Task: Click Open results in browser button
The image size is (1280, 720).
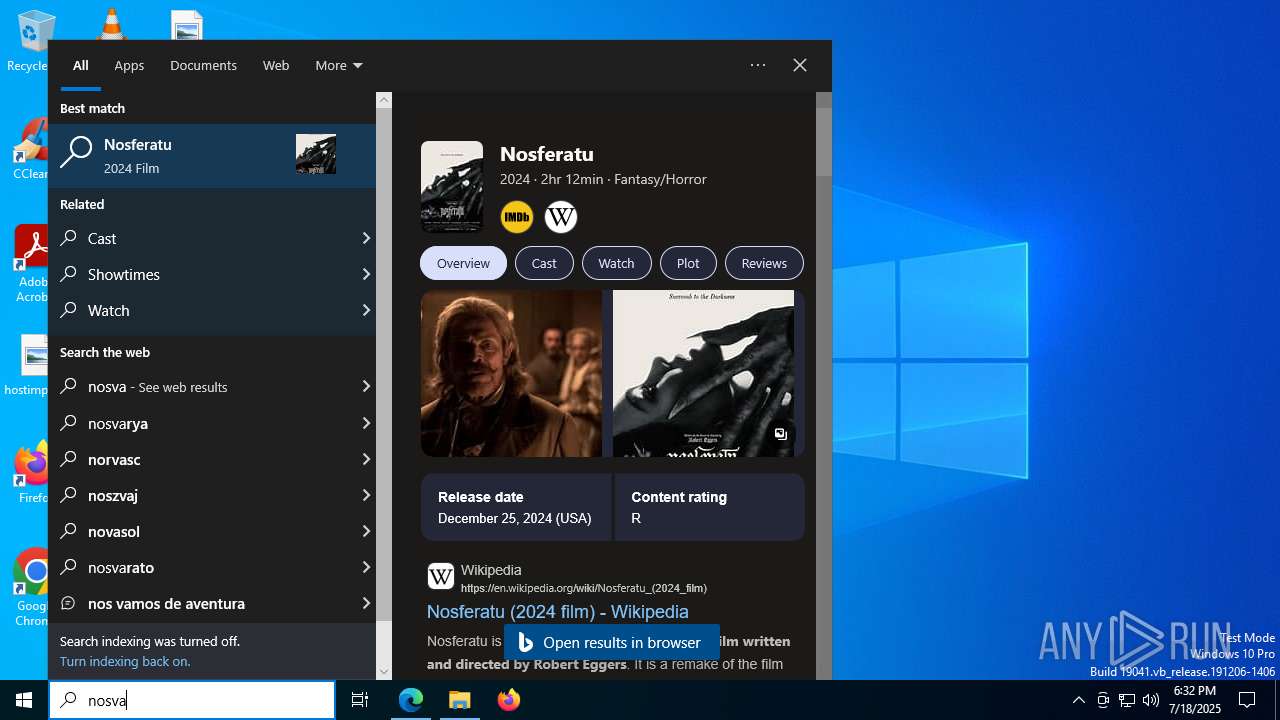Action: tap(611, 642)
